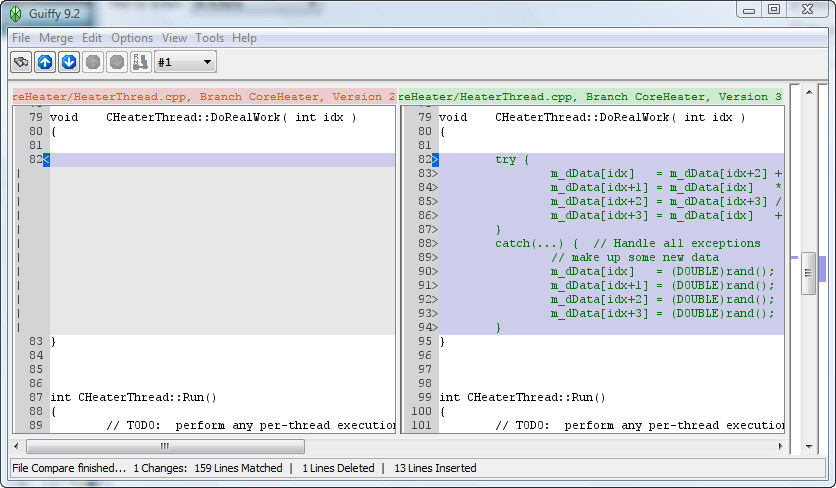Show the Help menu
This screenshot has height=488, width=836.
point(244,38)
